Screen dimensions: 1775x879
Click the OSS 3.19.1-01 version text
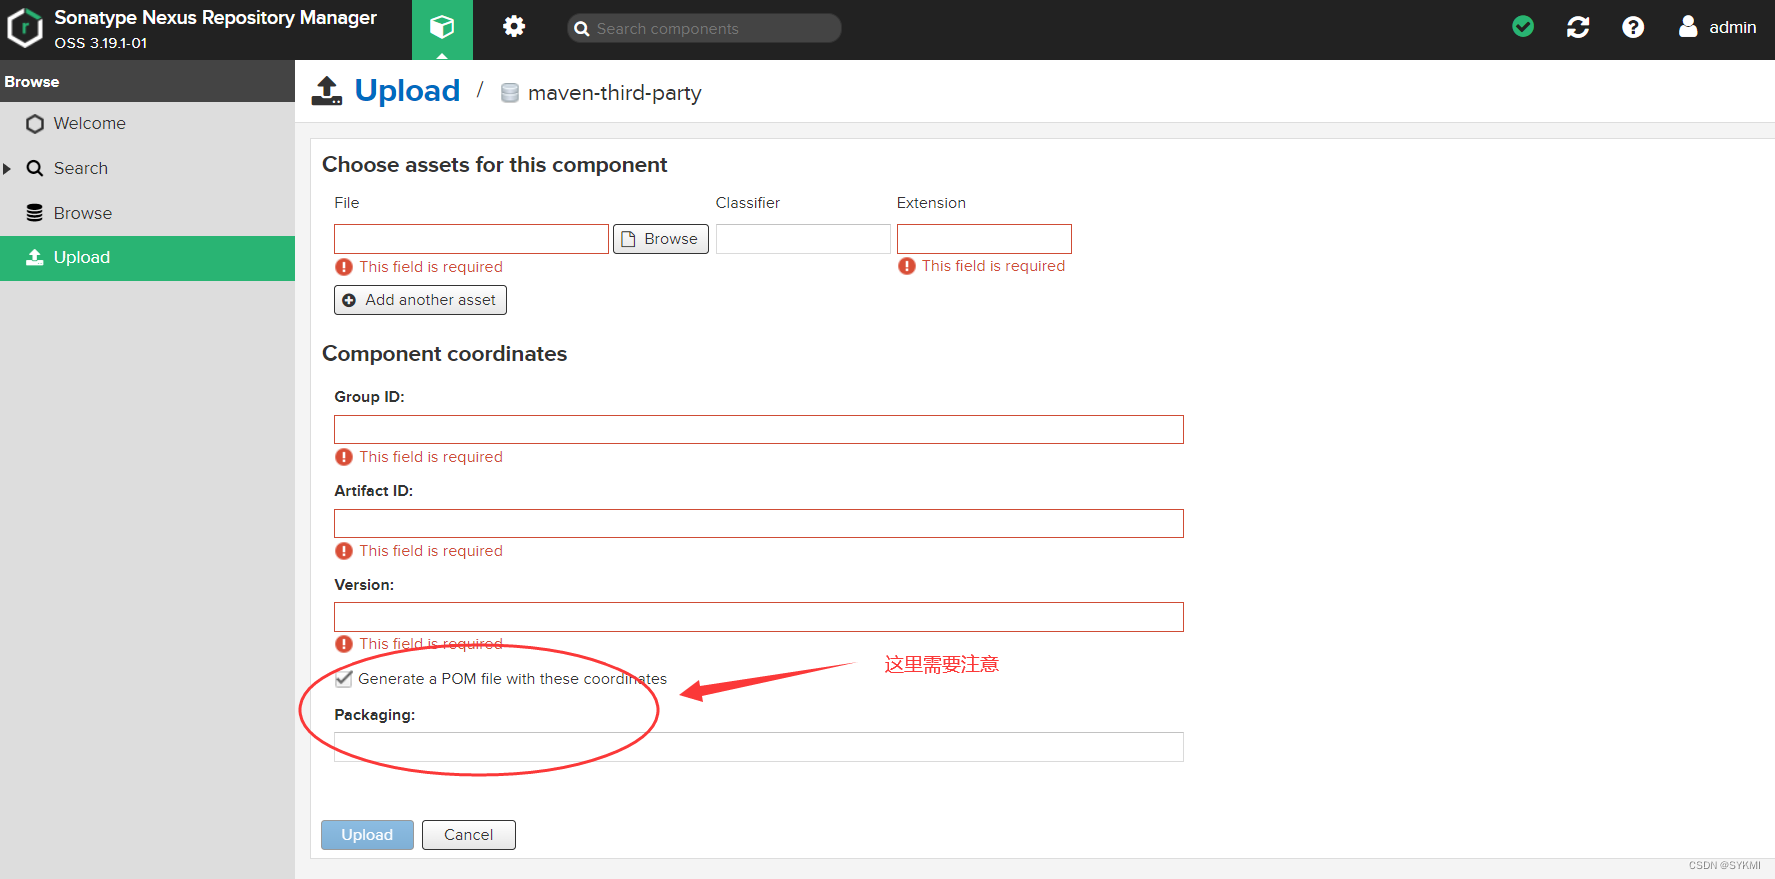pos(100,43)
